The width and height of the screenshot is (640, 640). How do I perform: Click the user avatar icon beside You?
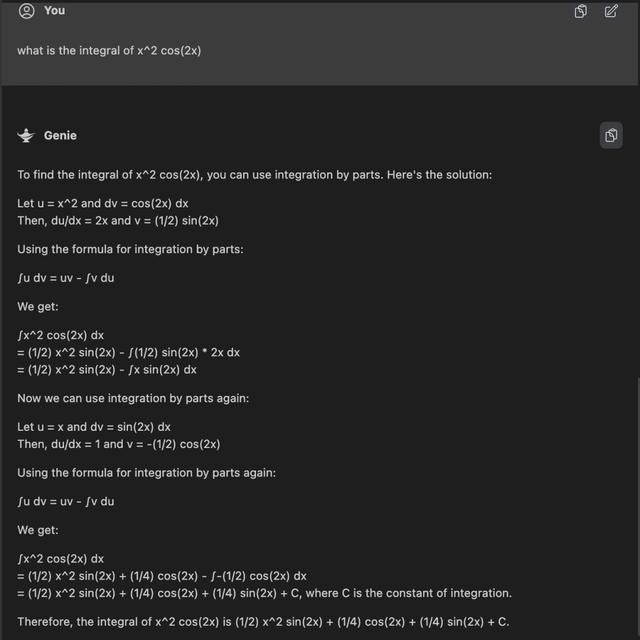pyautogui.click(x=26, y=10)
